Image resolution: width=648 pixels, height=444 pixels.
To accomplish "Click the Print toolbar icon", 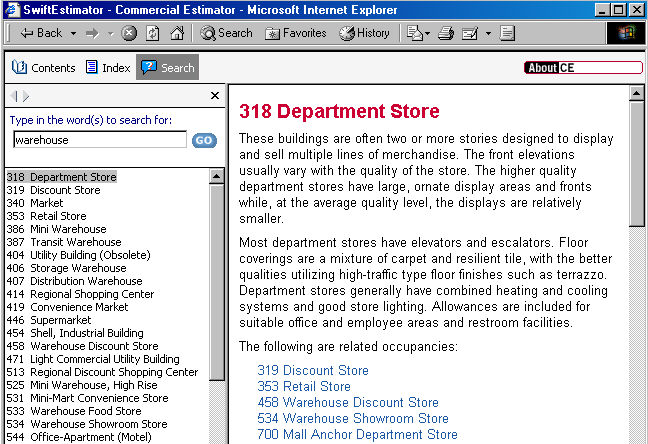I will coord(446,33).
